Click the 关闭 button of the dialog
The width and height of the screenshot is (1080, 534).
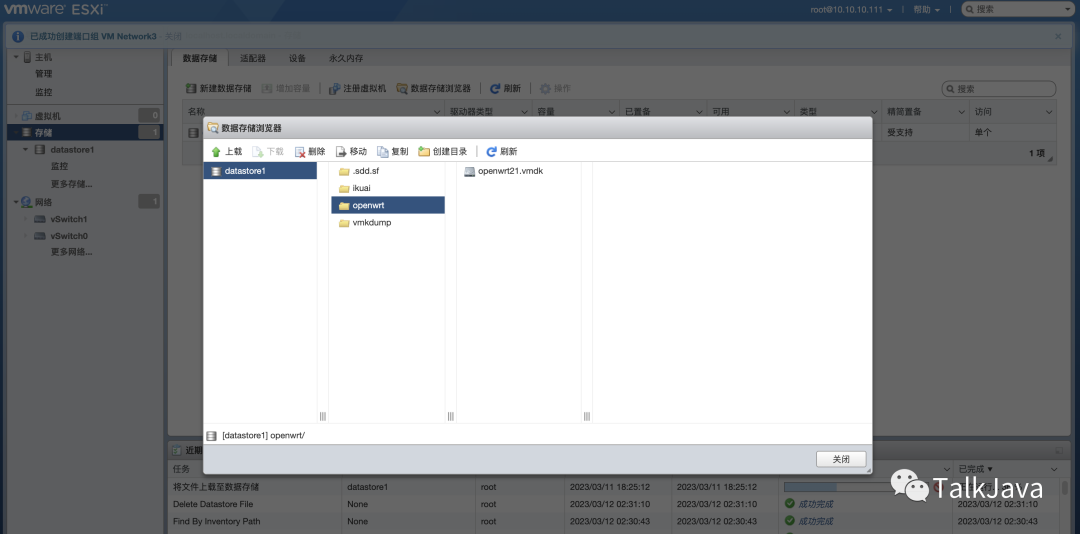(841, 460)
